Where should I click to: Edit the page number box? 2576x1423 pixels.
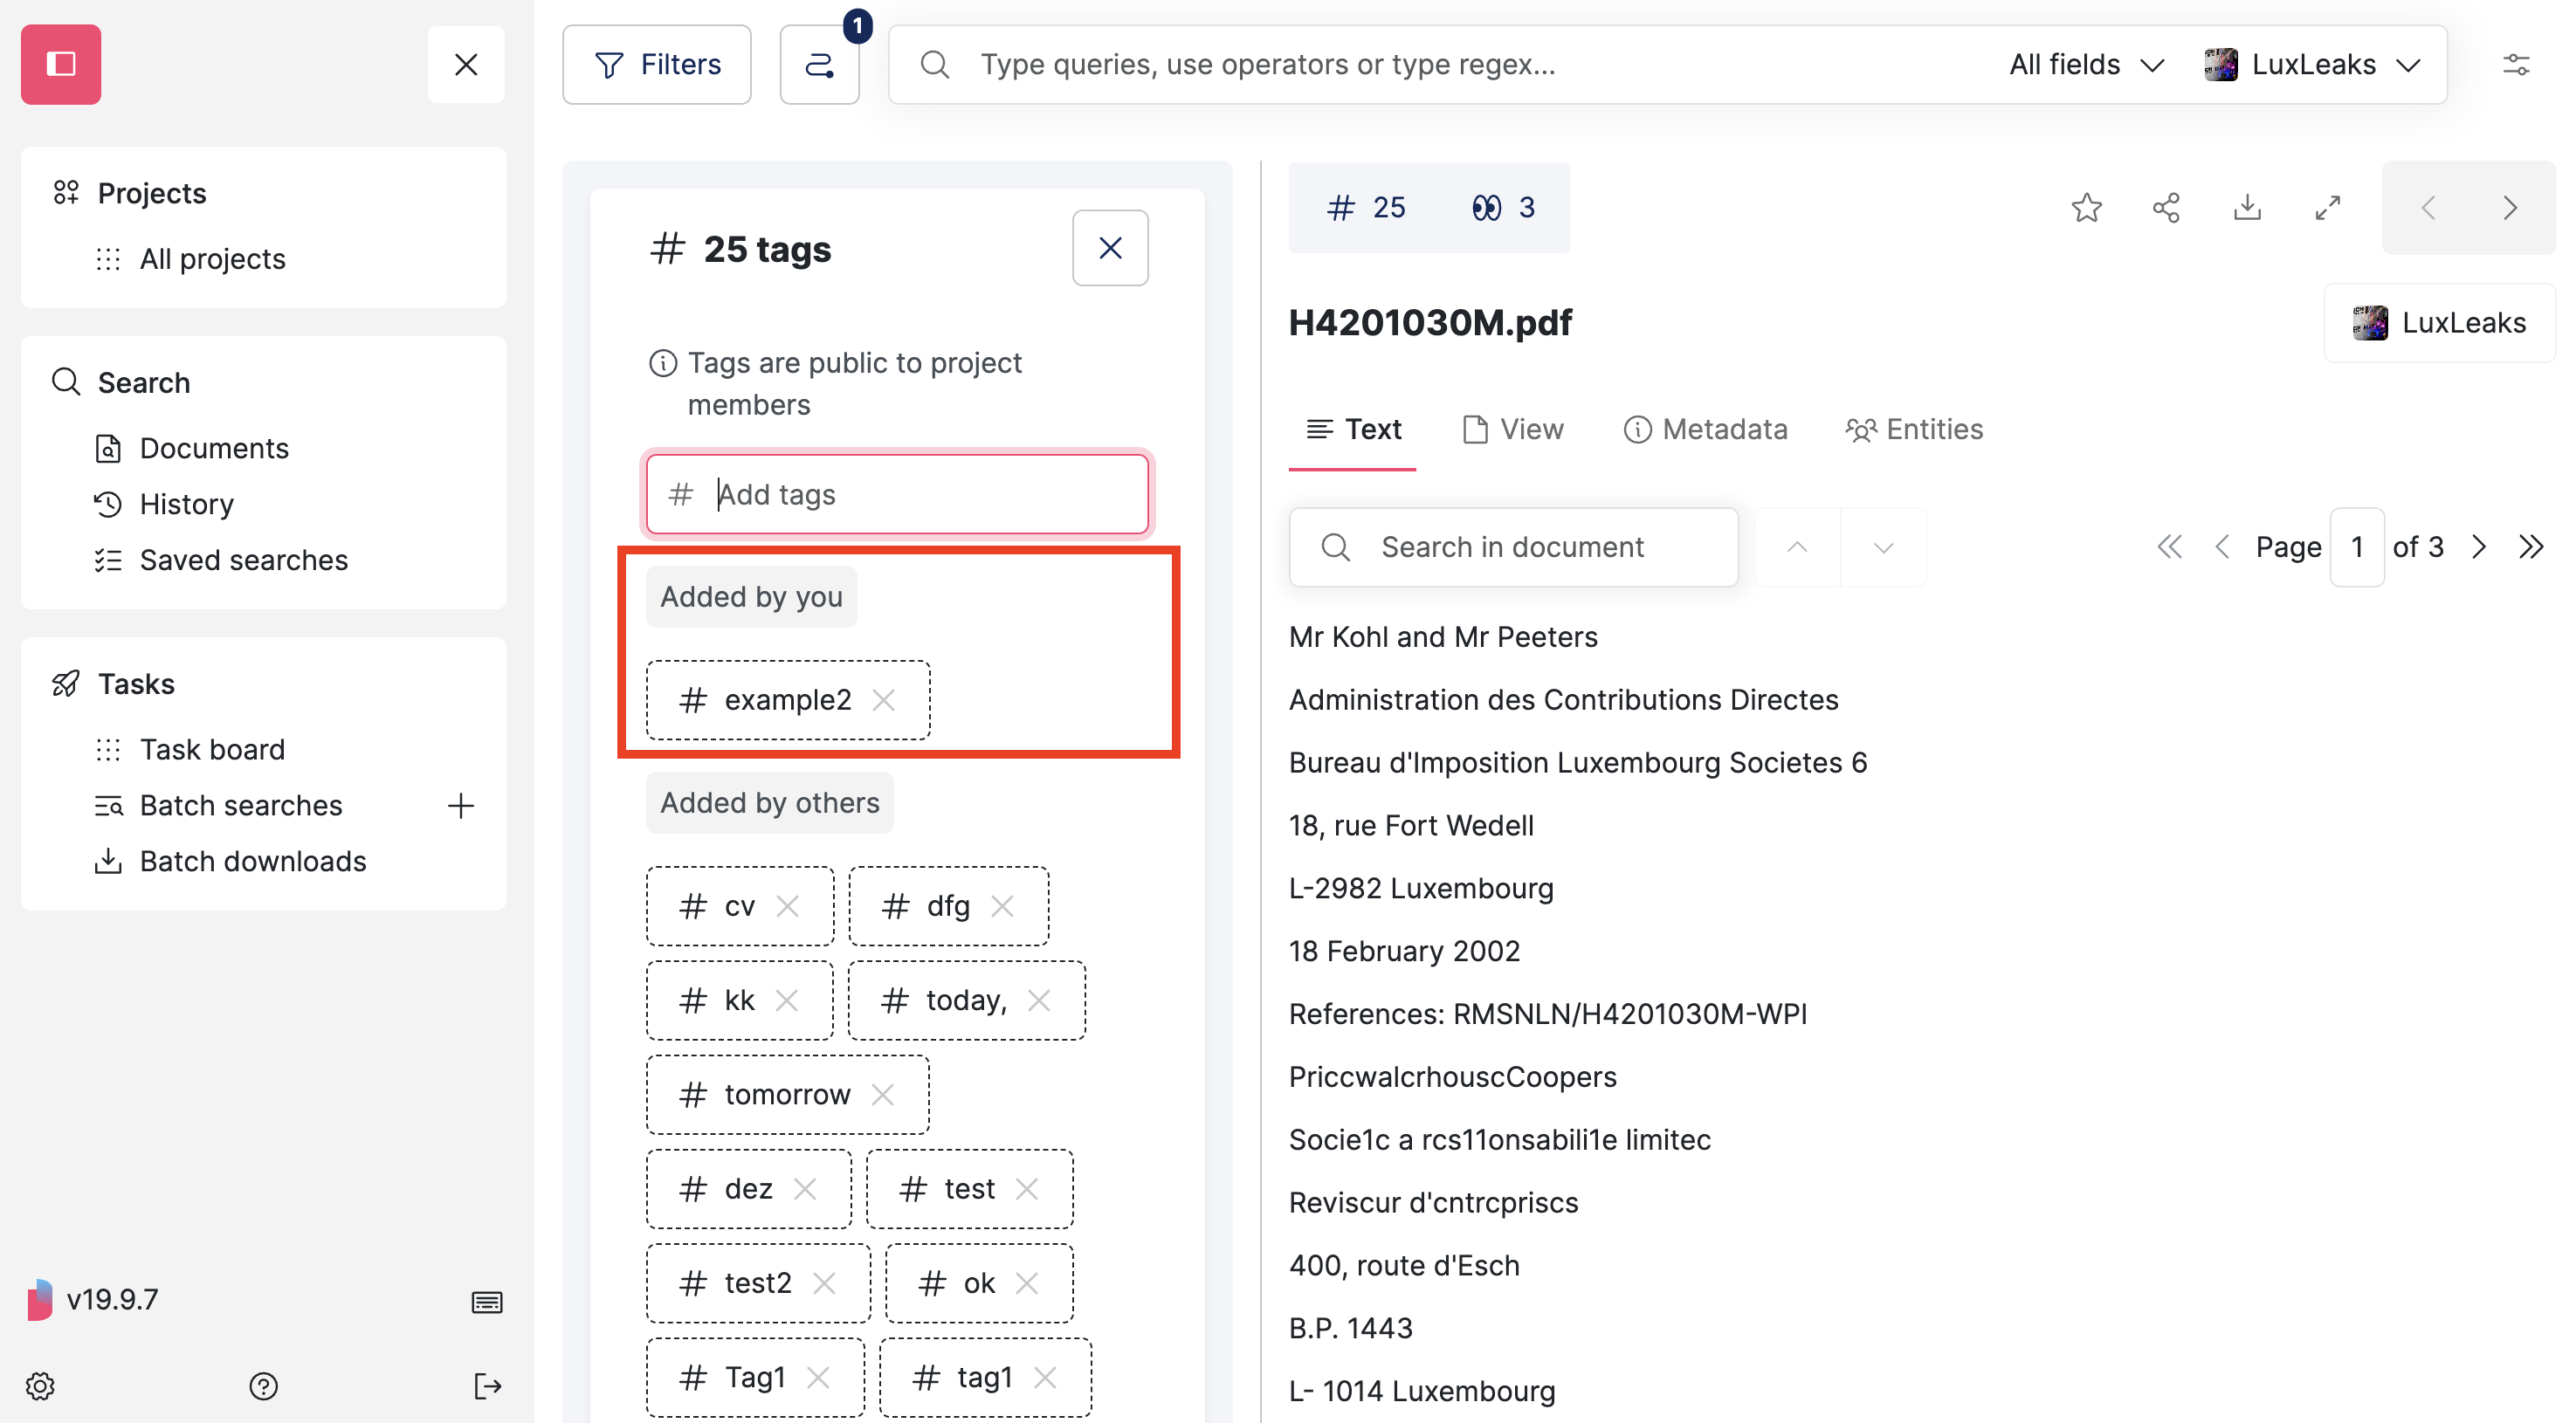click(x=2356, y=547)
